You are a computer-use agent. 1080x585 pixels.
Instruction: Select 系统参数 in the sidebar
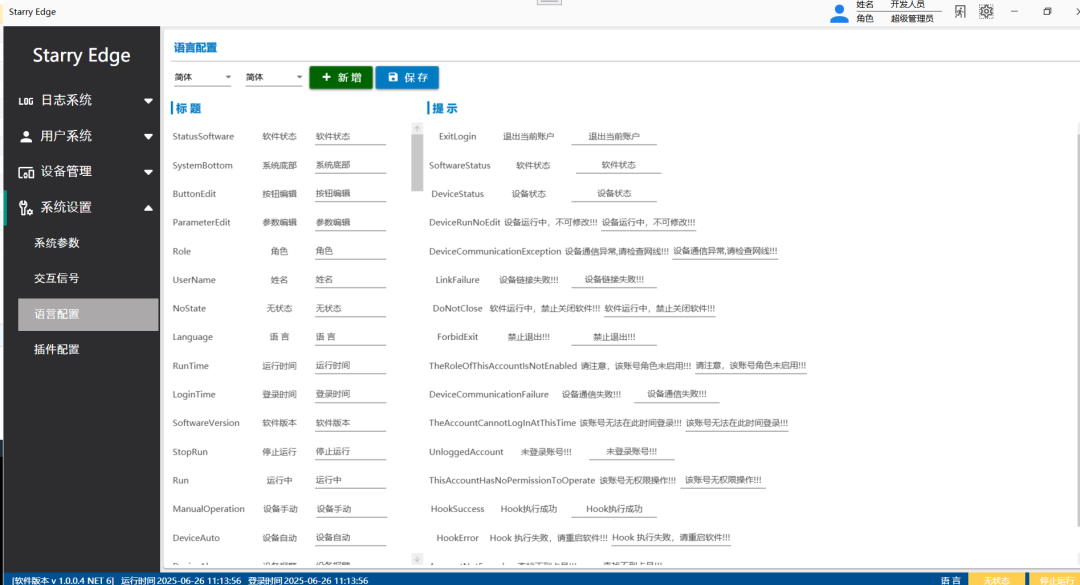(87, 242)
